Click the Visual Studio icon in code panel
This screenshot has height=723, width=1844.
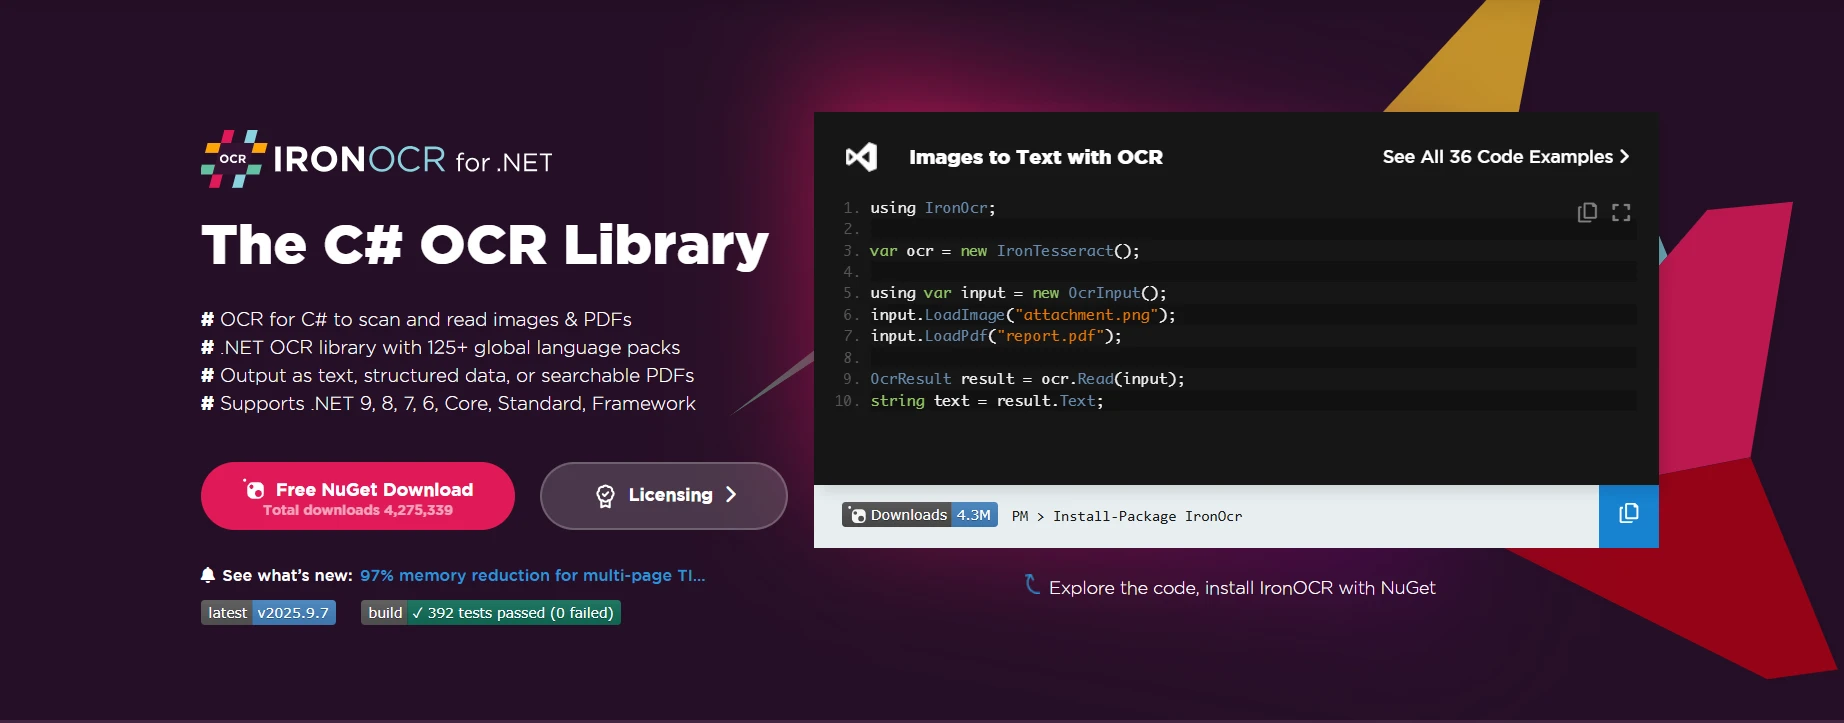point(861,157)
